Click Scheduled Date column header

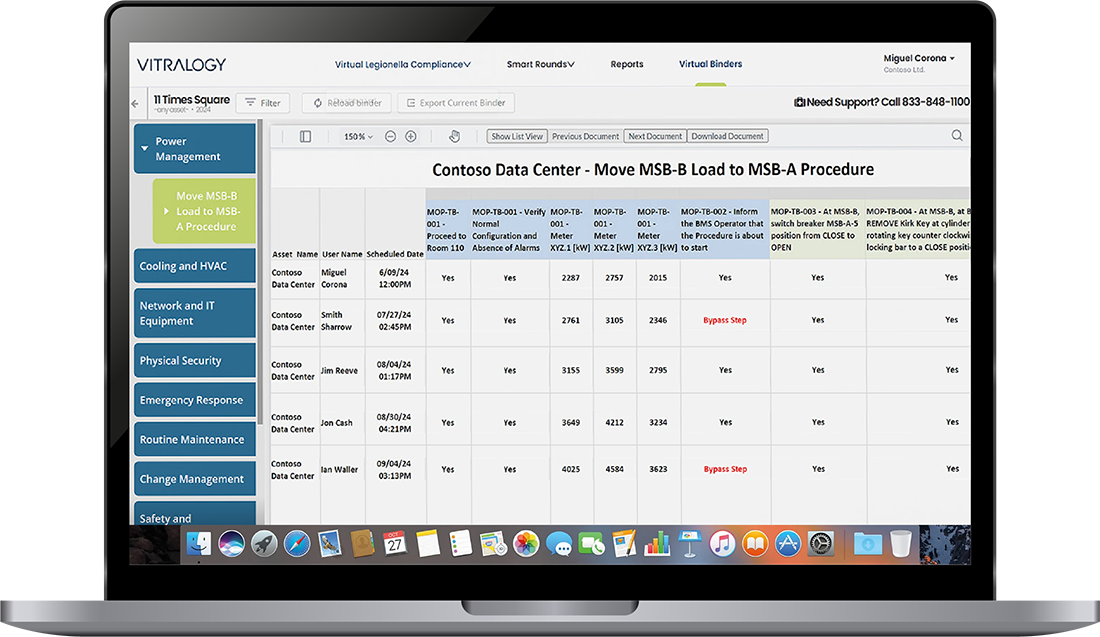coord(395,254)
